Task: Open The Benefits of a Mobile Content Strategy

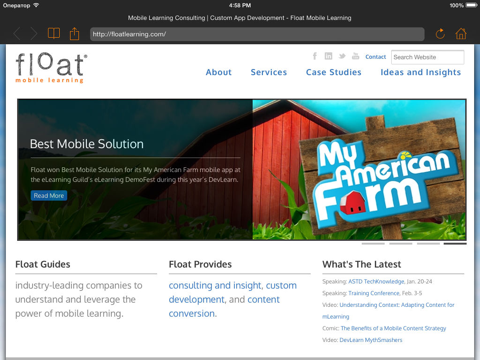Action: [393, 328]
